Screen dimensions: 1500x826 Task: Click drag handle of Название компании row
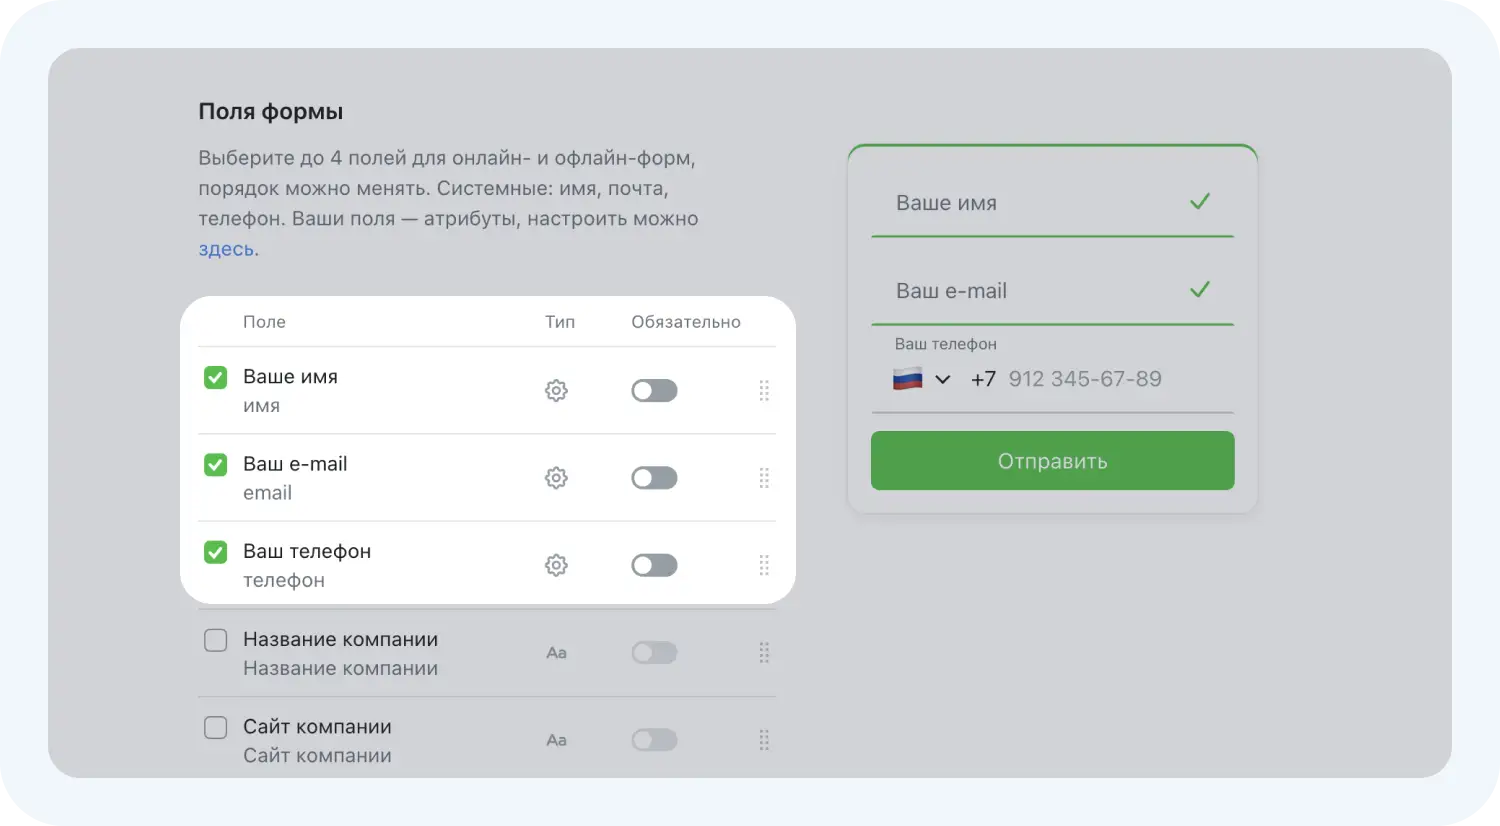[764, 653]
